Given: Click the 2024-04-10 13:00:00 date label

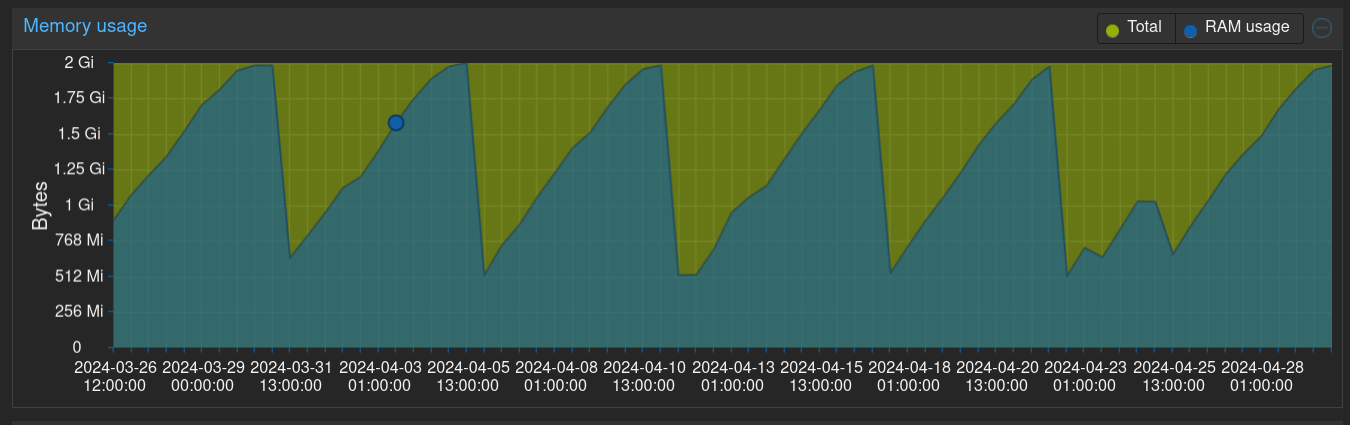Looking at the screenshot, I should (645, 376).
